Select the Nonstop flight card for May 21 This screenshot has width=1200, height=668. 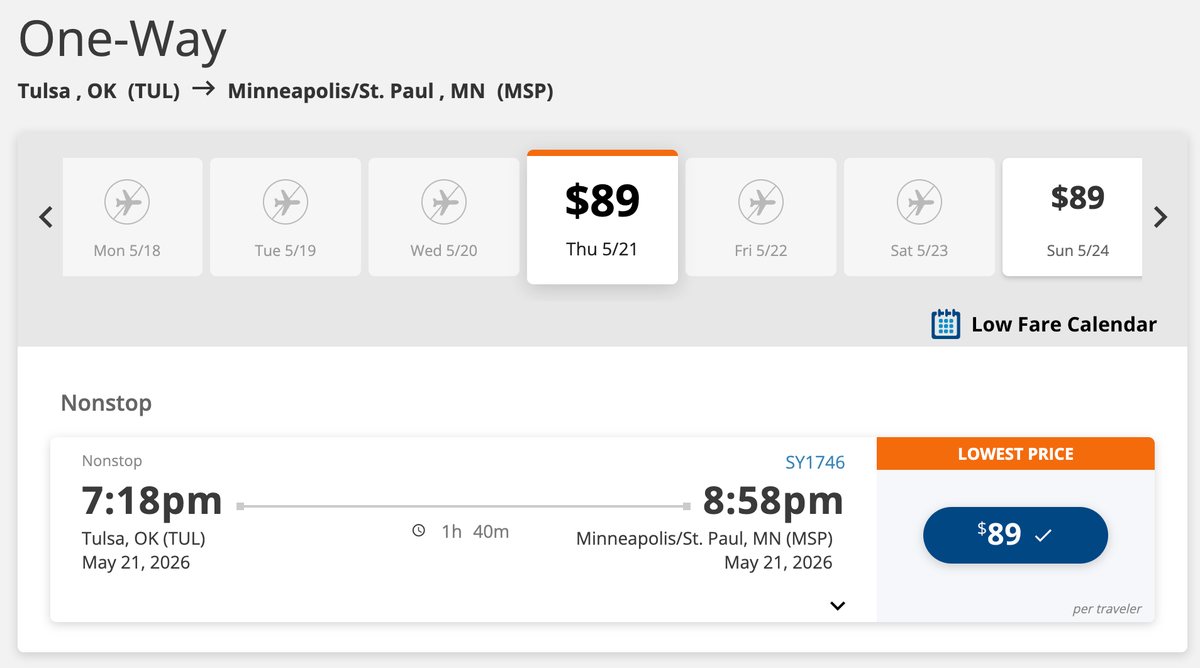click(x=460, y=528)
